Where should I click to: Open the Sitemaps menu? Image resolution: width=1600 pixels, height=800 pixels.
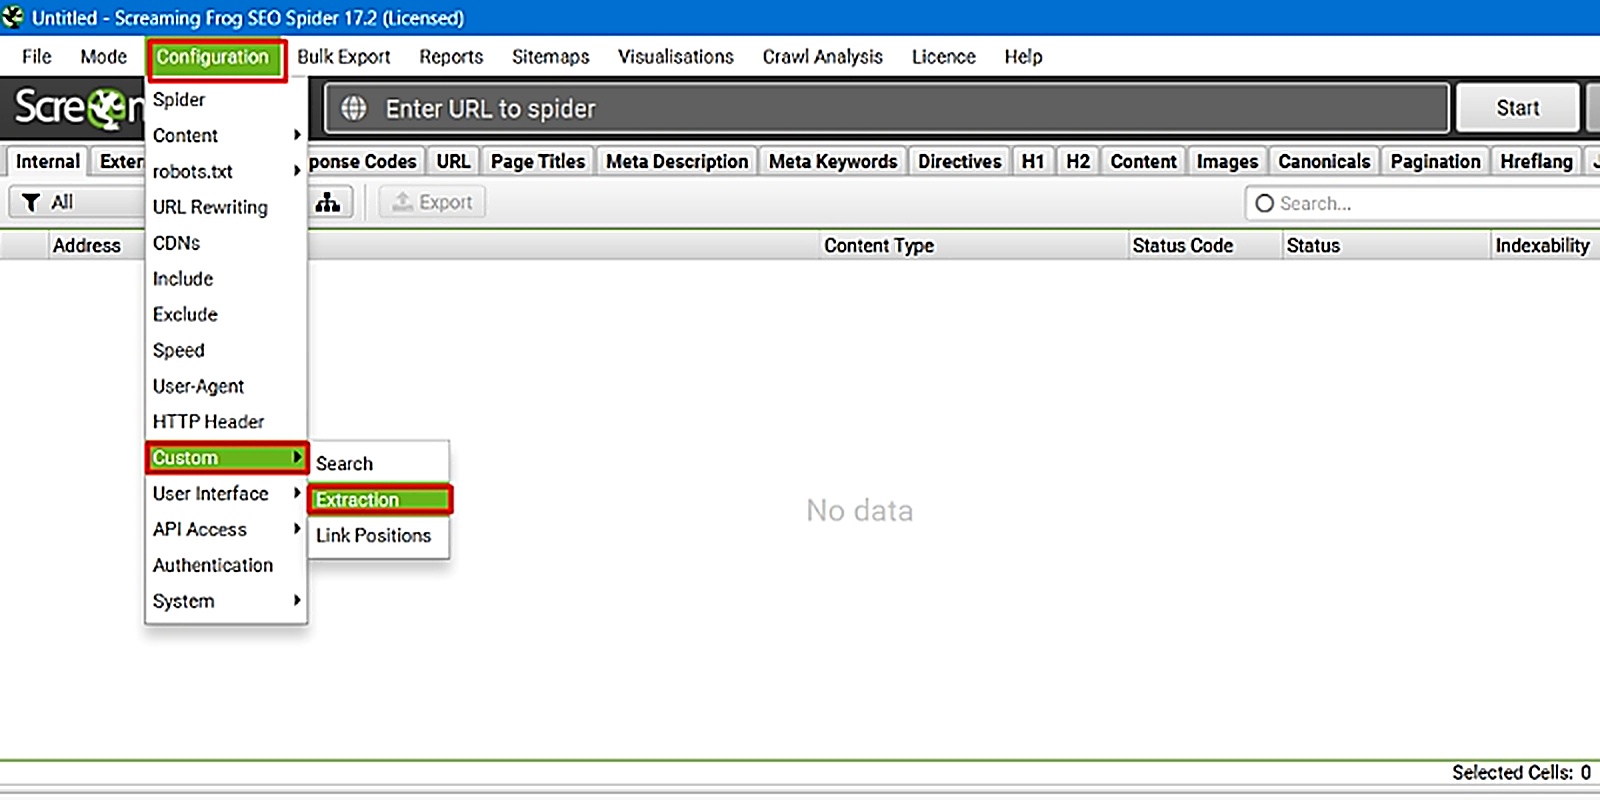[x=551, y=57]
